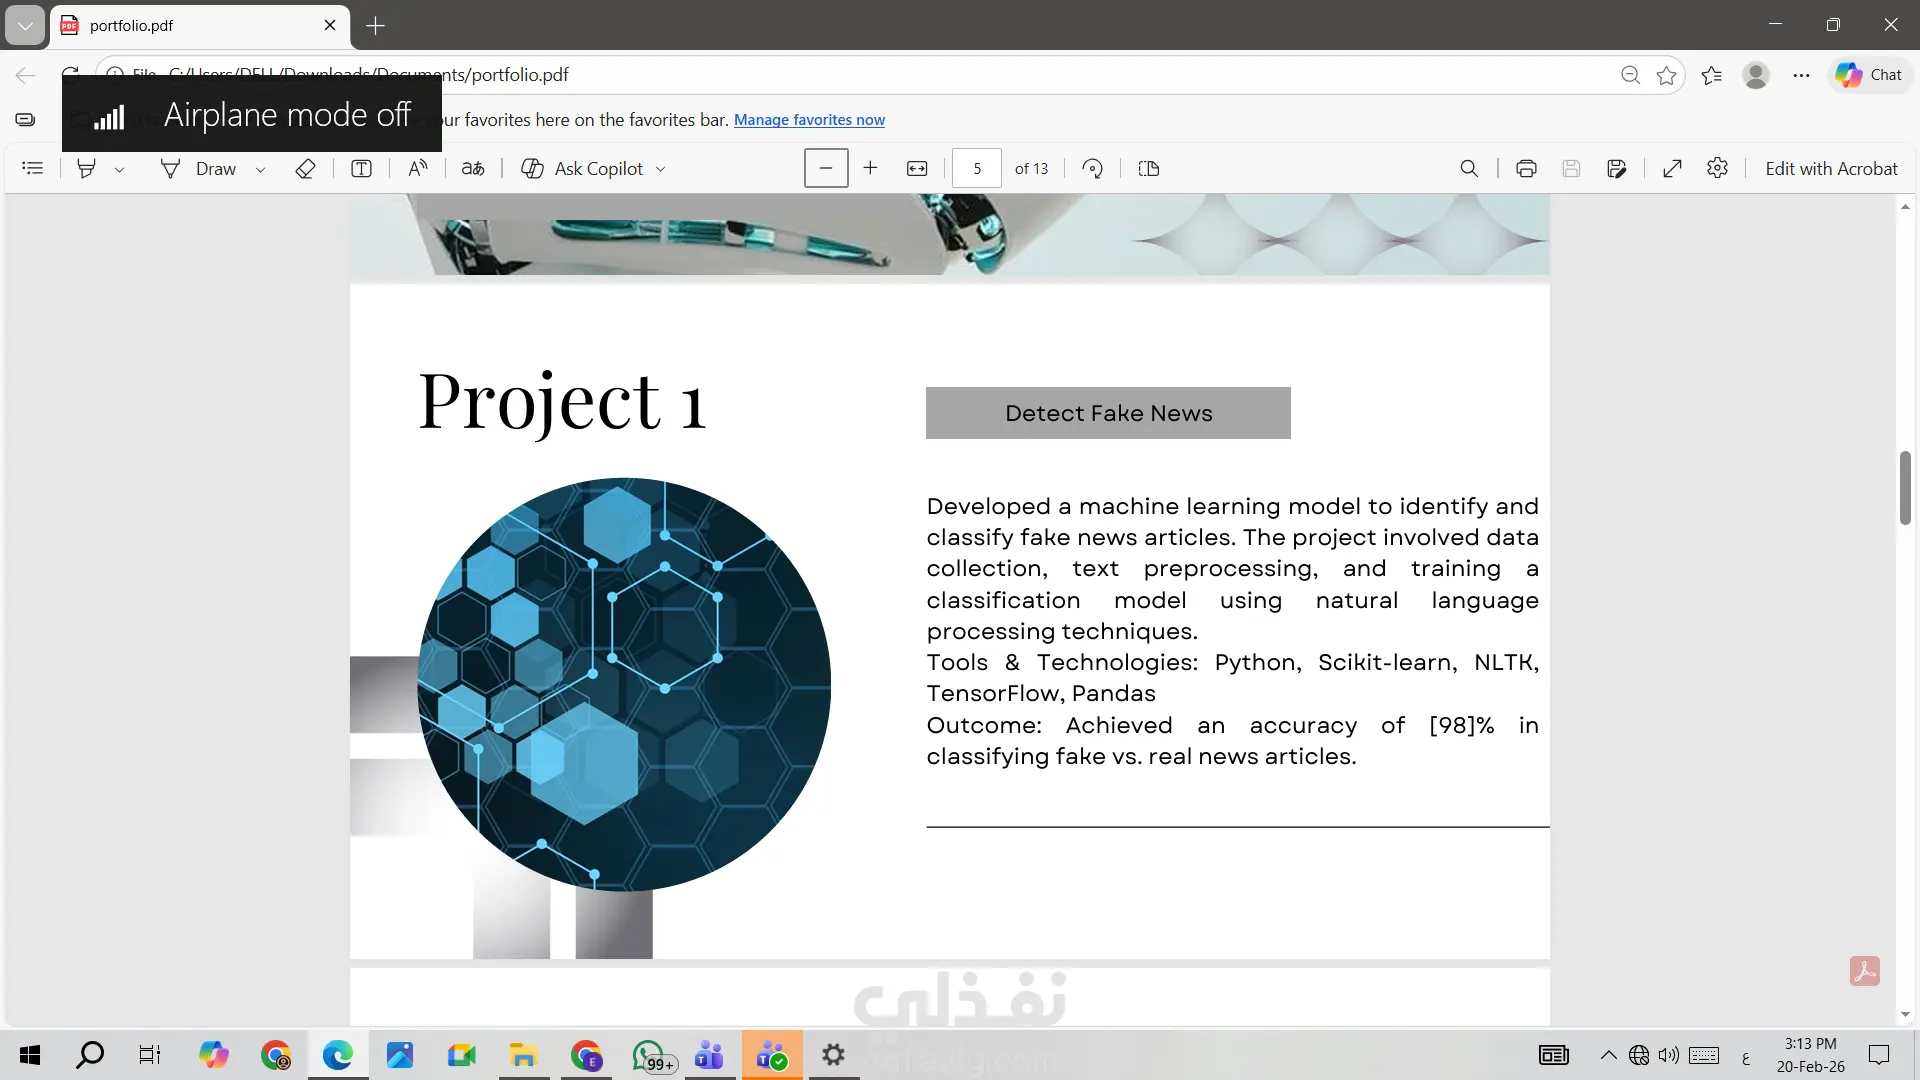Rotate the PDF page
Image resolution: width=1920 pixels, height=1080 pixels.
click(x=1093, y=168)
